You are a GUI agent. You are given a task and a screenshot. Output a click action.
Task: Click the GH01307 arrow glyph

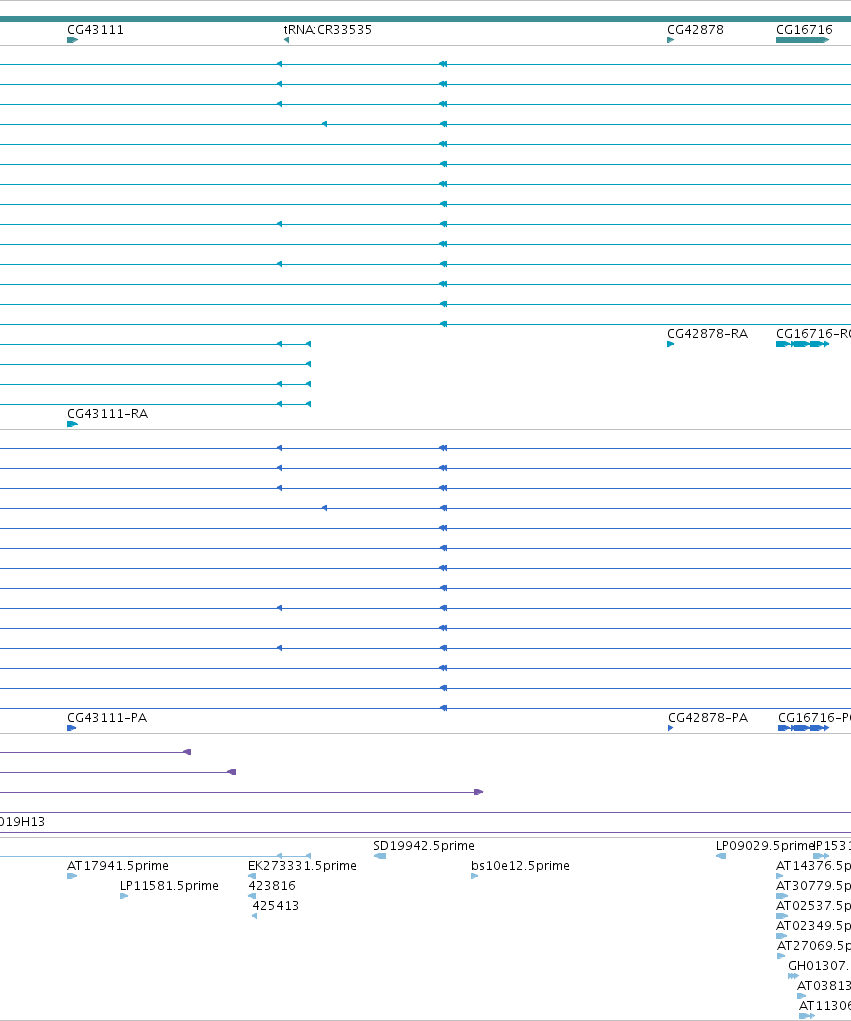pyautogui.click(x=793, y=976)
